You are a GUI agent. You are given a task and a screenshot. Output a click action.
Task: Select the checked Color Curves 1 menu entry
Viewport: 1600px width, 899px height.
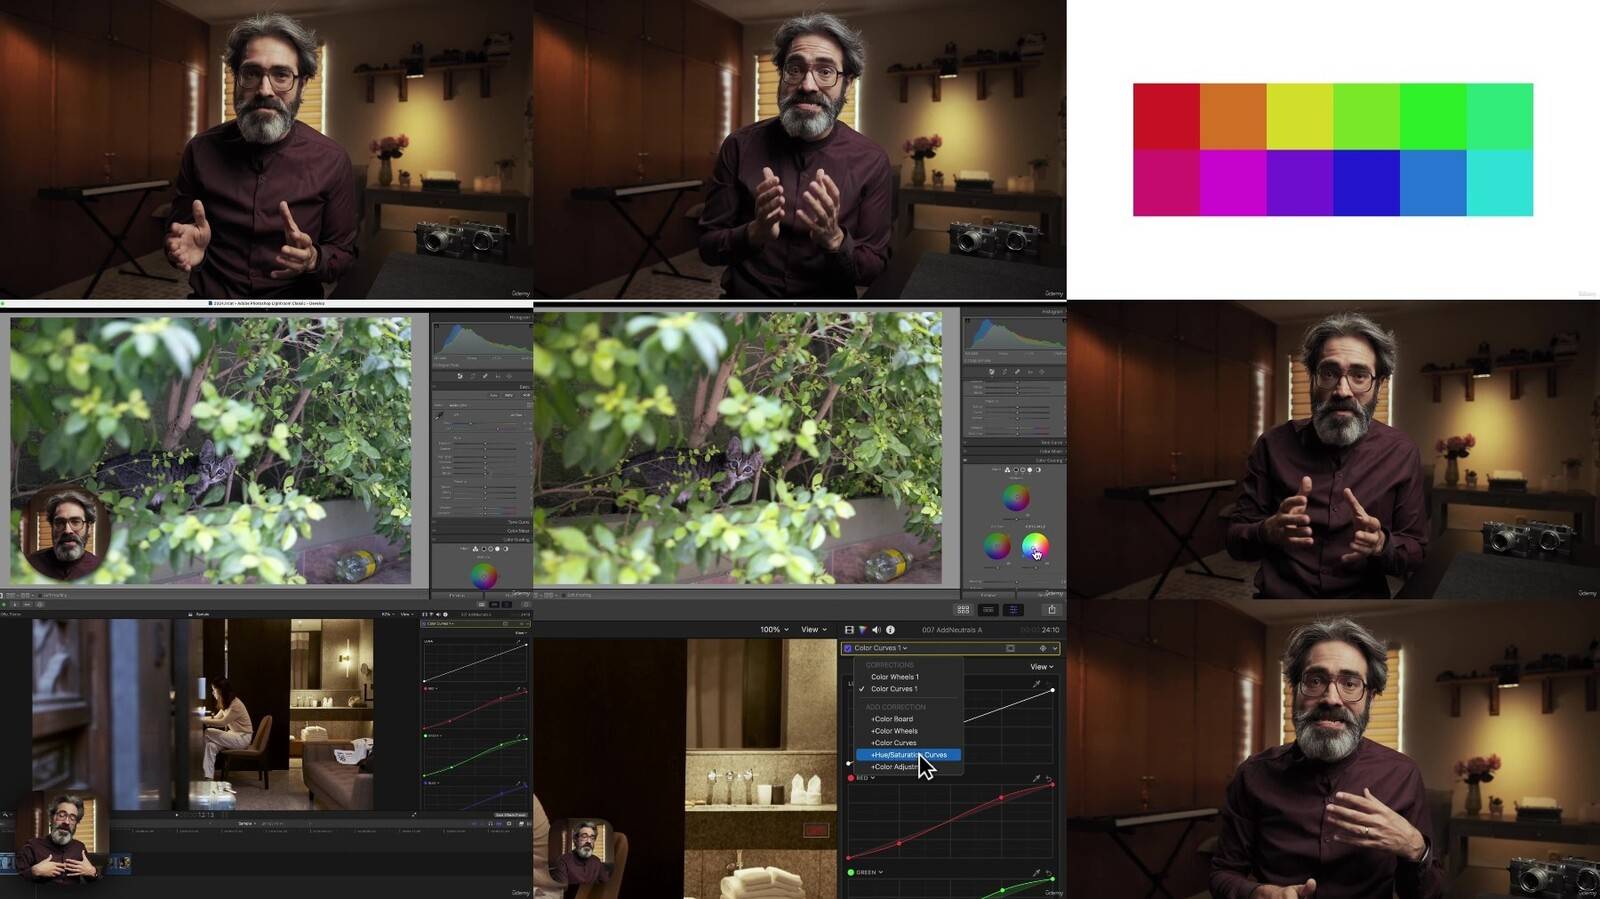pyautogui.click(x=893, y=689)
